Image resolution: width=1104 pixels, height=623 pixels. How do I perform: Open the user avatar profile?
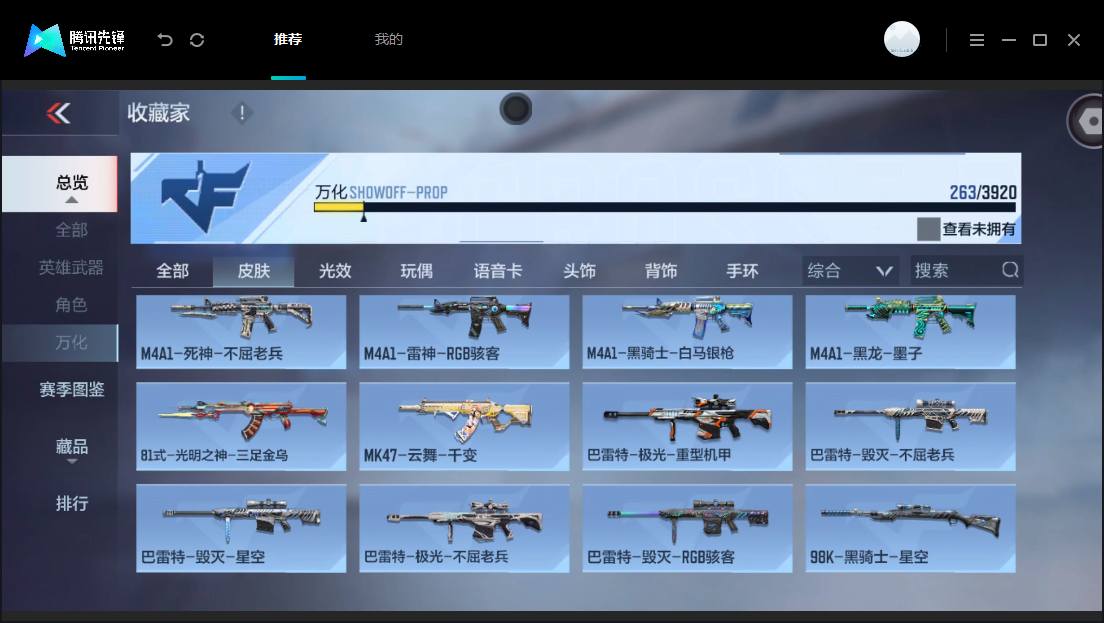pyautogui.click(x=902, y=39)
